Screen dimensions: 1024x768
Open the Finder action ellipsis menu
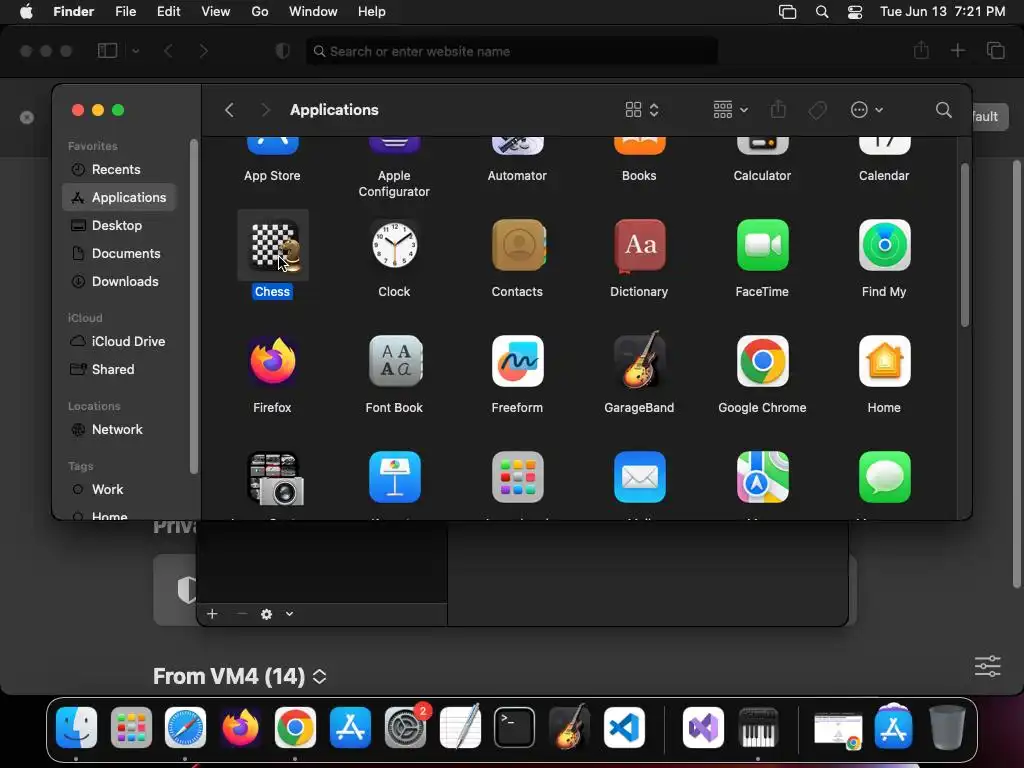[x=867, y=110]
